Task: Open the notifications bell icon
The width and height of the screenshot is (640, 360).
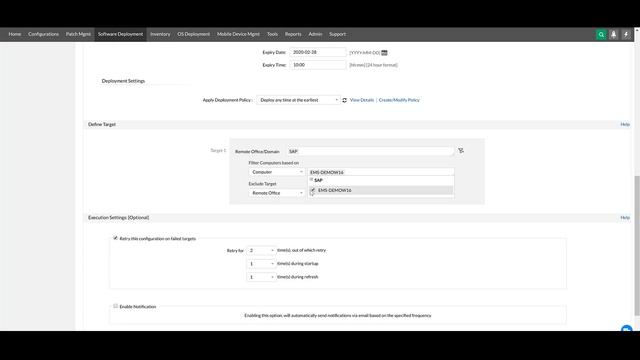Action: [613, 35]
